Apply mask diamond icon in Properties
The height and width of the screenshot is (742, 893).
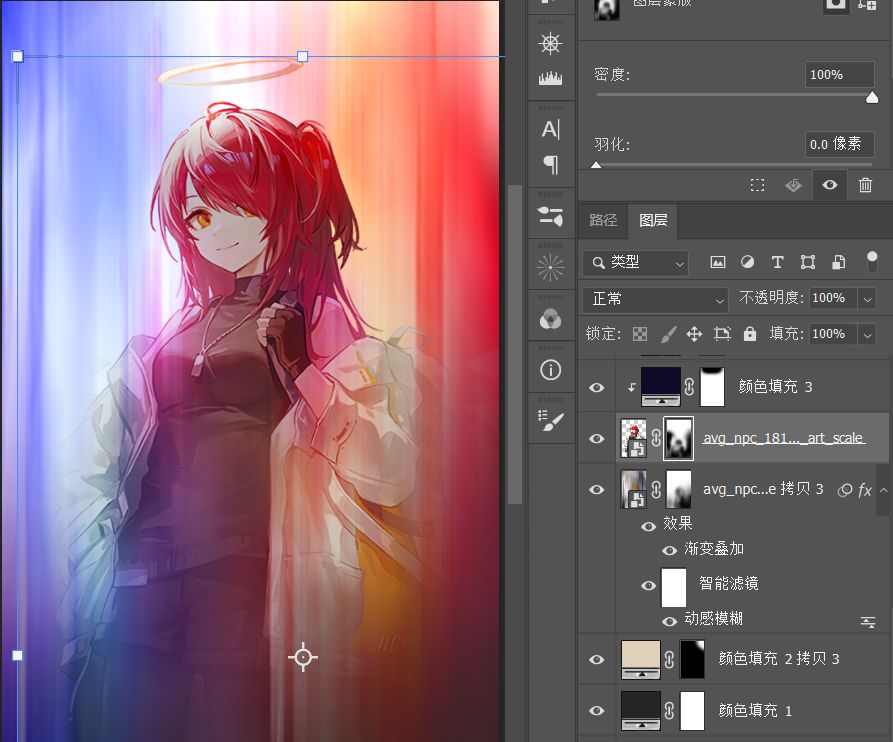793,185
